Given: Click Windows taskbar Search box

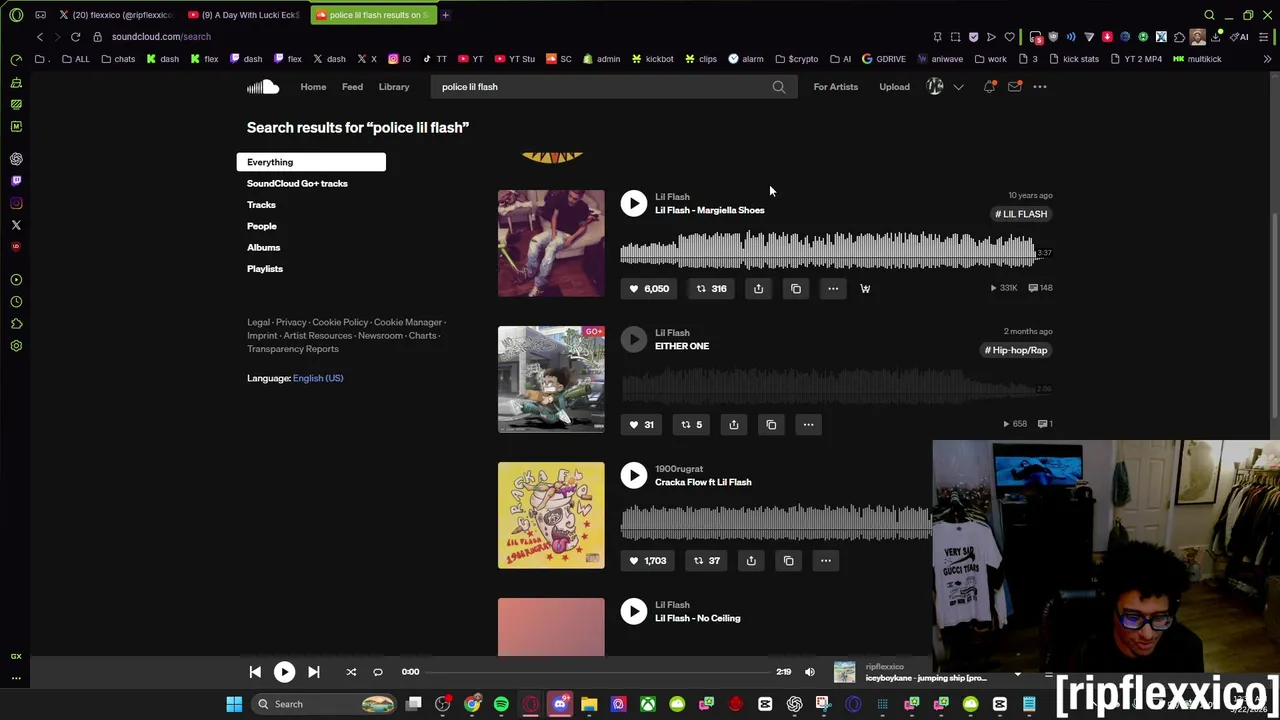Looking at the screenshot, I should click(x=322, y=704).
